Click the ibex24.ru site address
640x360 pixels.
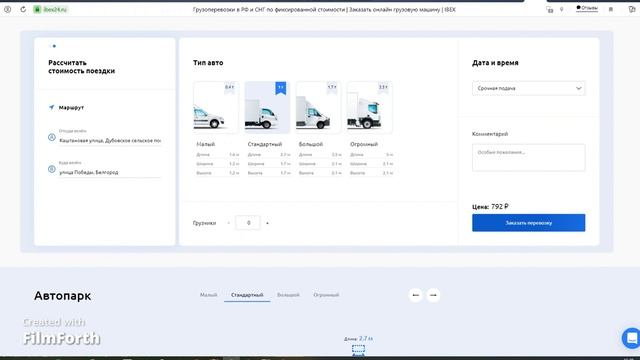click(55, 9)
